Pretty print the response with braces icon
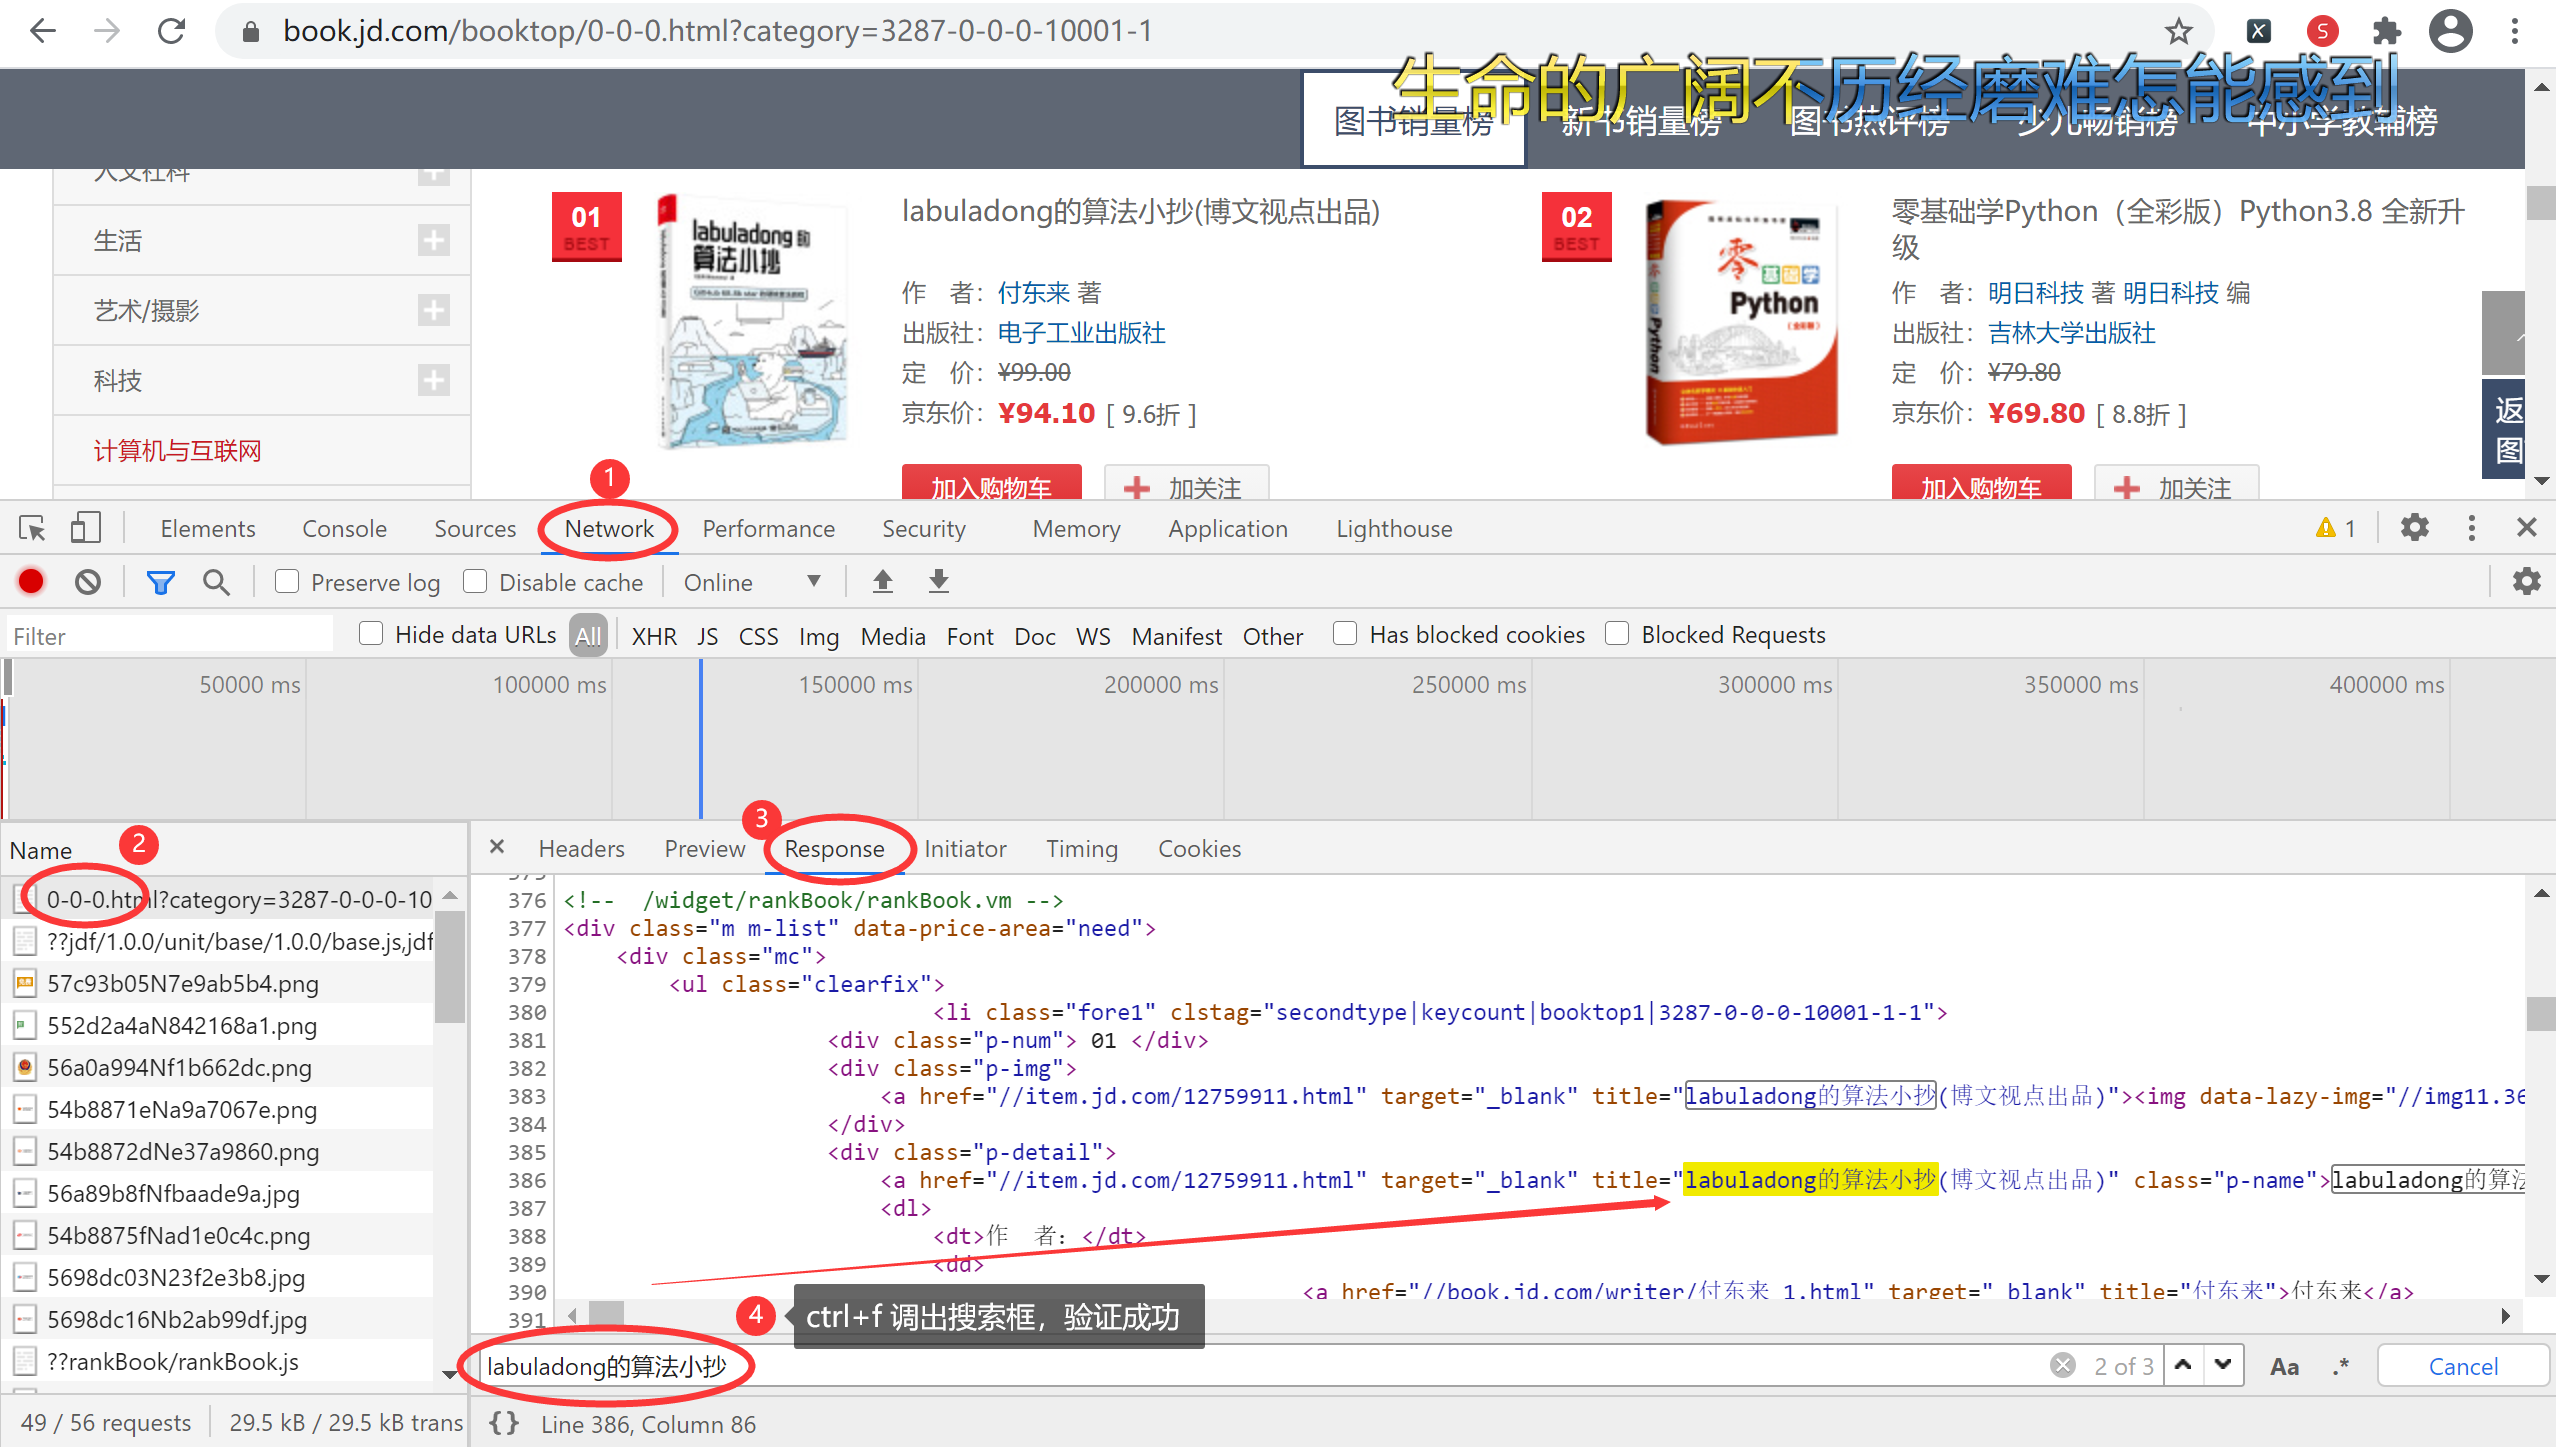 [504, 1423]
